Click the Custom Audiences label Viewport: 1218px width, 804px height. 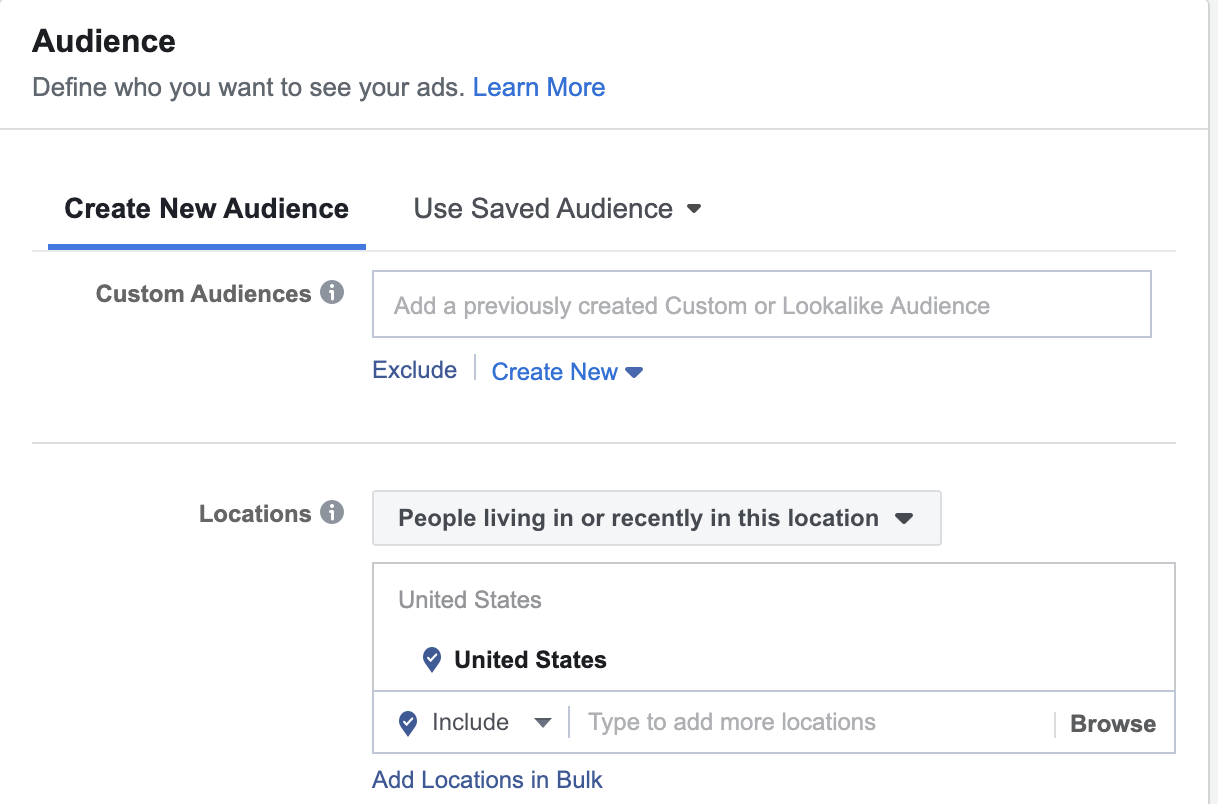204,294
